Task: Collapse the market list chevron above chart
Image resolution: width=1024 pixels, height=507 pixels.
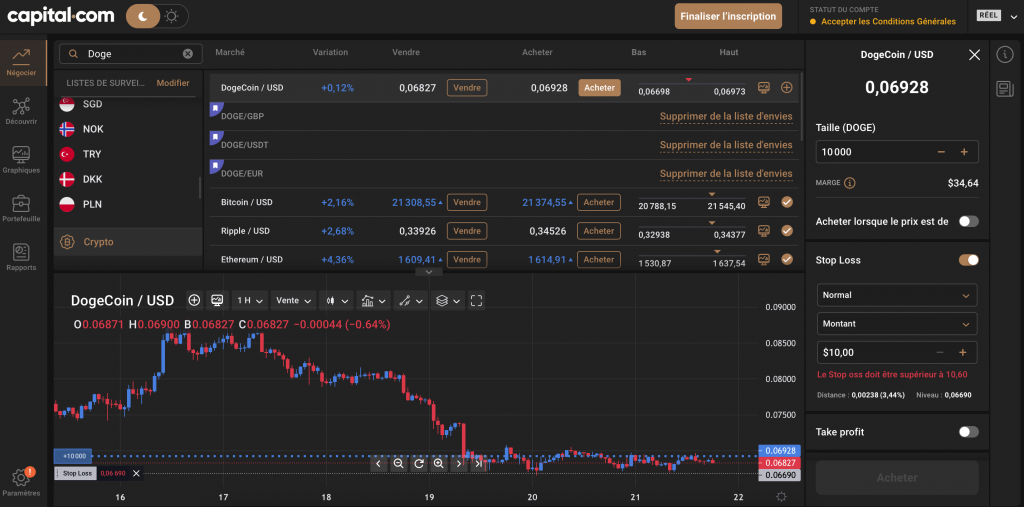Action: click(x=428, y=271)
